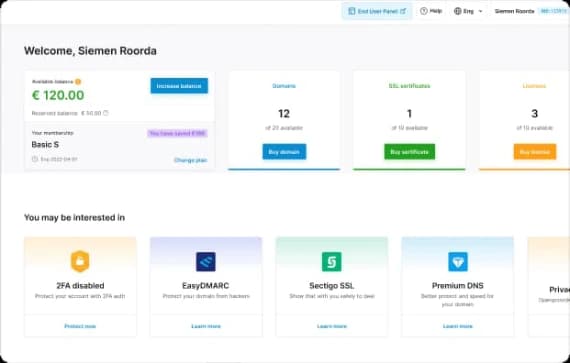
Task: Click the EasyDMARC logo icon
Action: [206, 262]
